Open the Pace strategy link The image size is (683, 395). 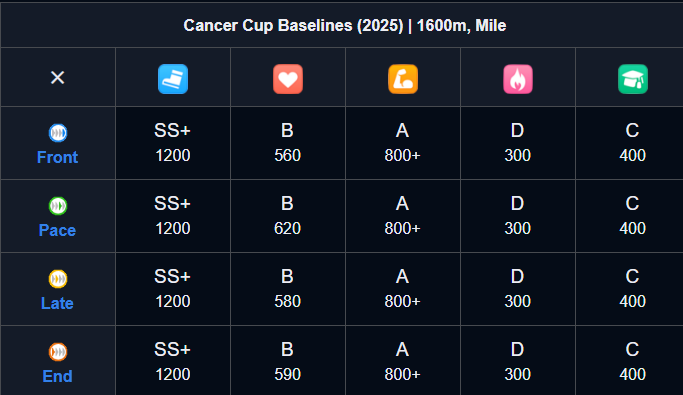[57, 230]
